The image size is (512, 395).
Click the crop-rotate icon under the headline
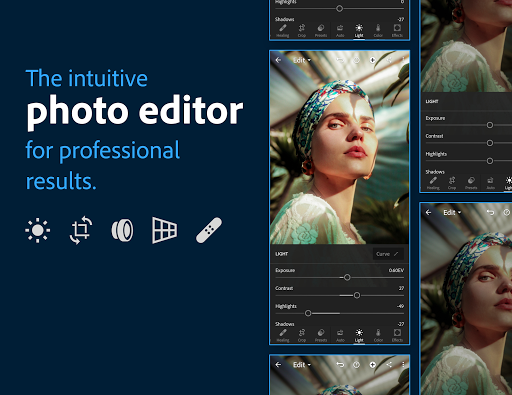[81, 230]
